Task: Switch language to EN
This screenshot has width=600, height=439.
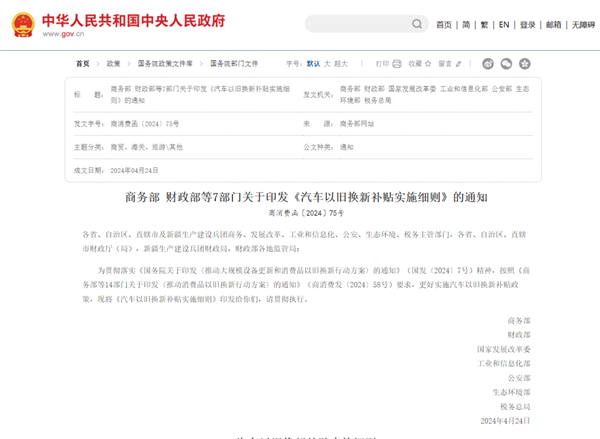Action: click(504, 24)
